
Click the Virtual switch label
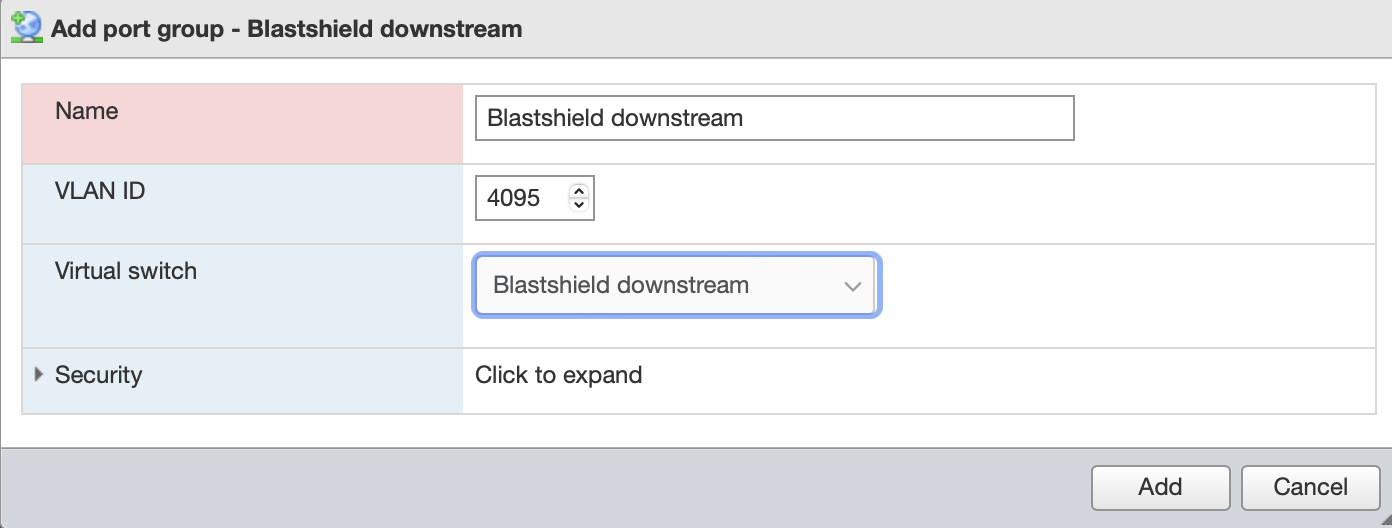126,271
